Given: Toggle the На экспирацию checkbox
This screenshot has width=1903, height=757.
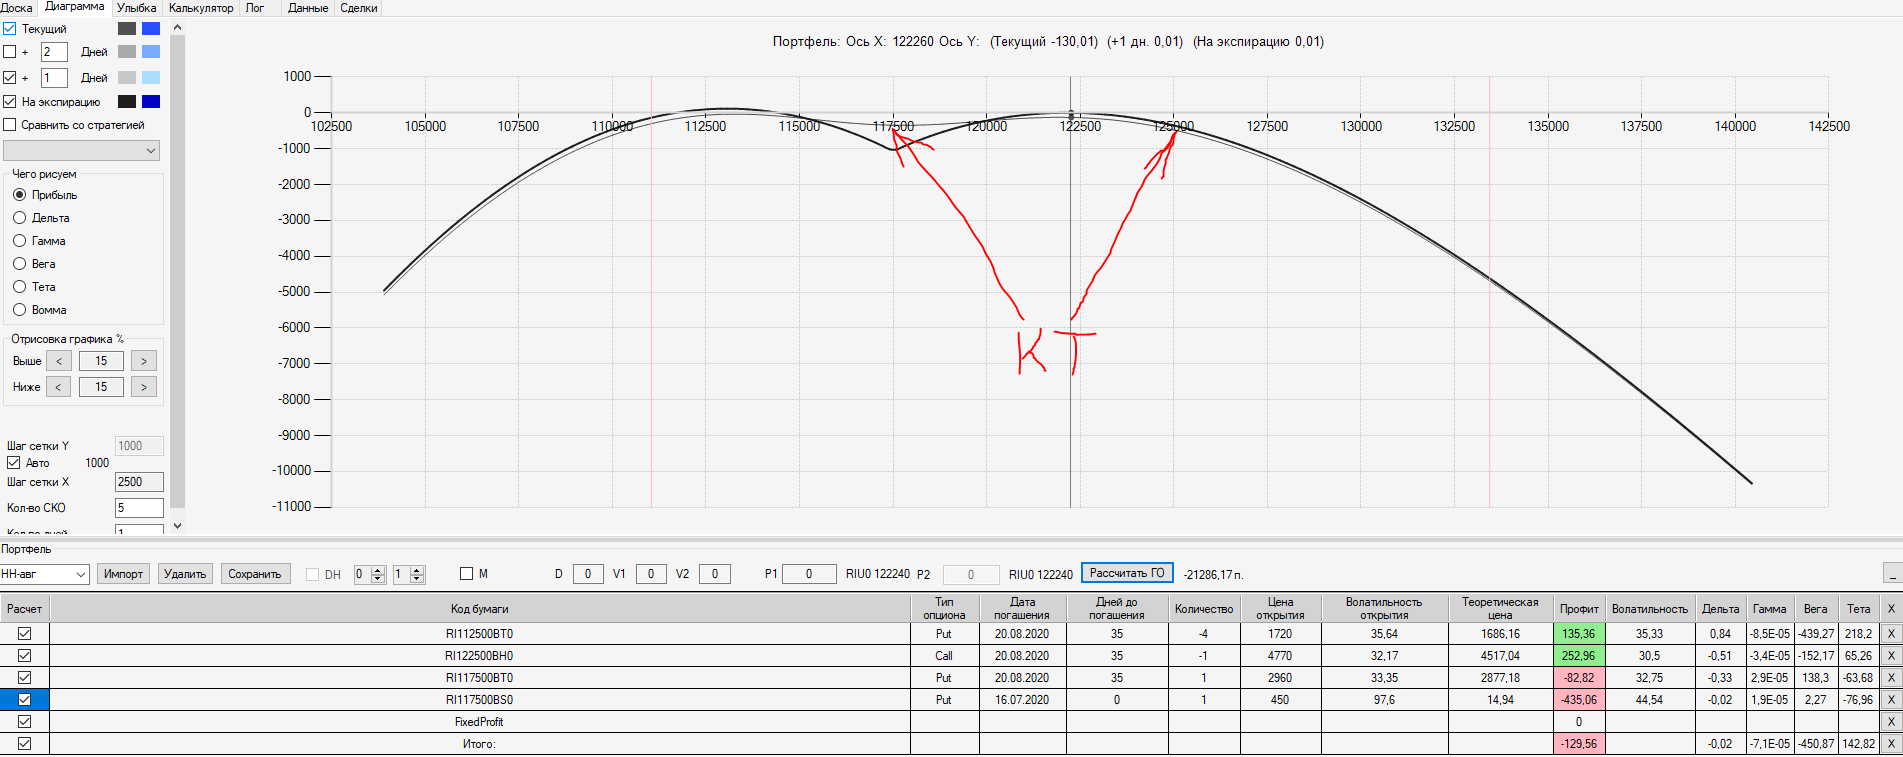Looking at the screenshot, I should [x=10, y=101].
